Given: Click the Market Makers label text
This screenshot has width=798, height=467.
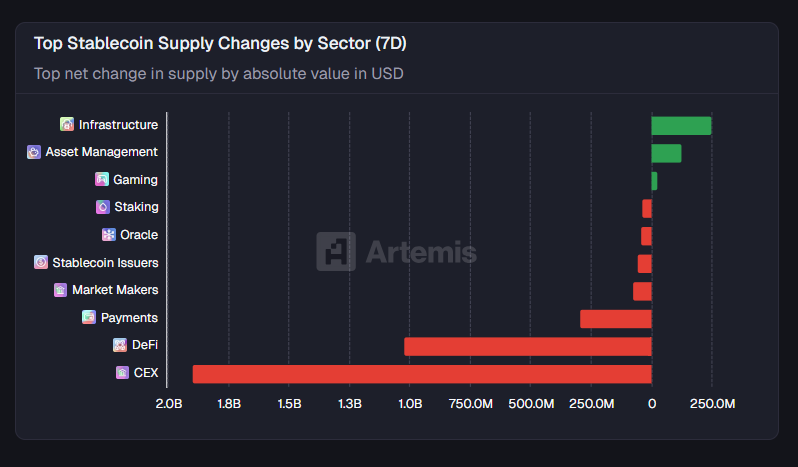Looking at the screenshot, I should (x=115, y=290).
